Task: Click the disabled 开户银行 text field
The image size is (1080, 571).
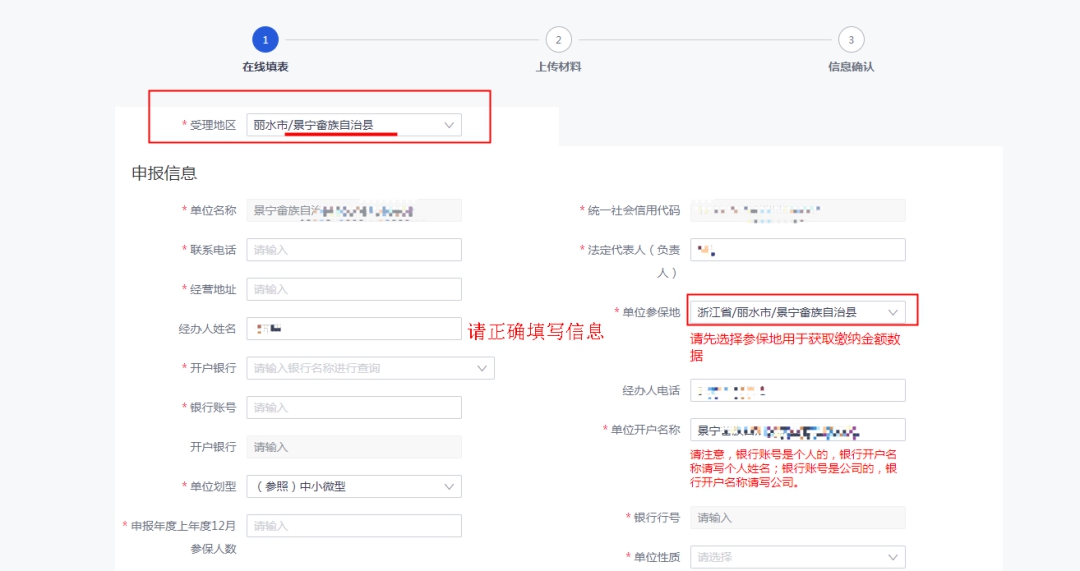Action: (354, 447)
